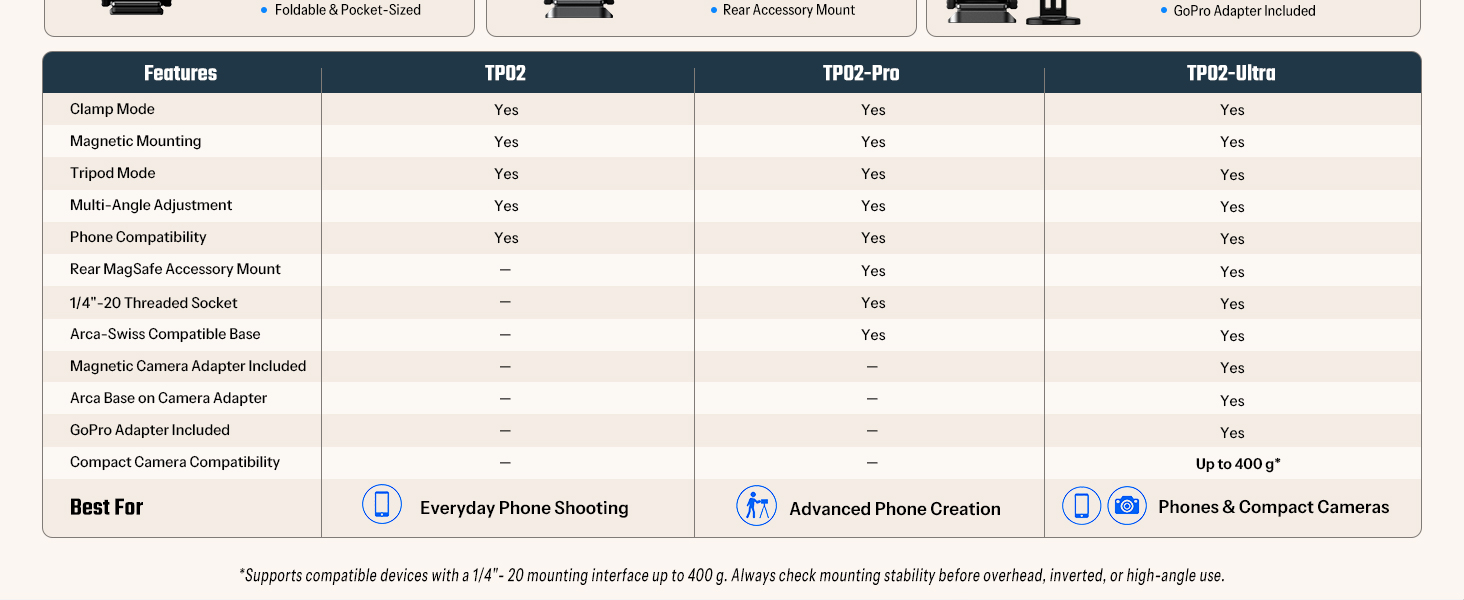This screenshot has height=600, width=1464.
Task: Select the TP02 column header
Action: coord(505,73)
